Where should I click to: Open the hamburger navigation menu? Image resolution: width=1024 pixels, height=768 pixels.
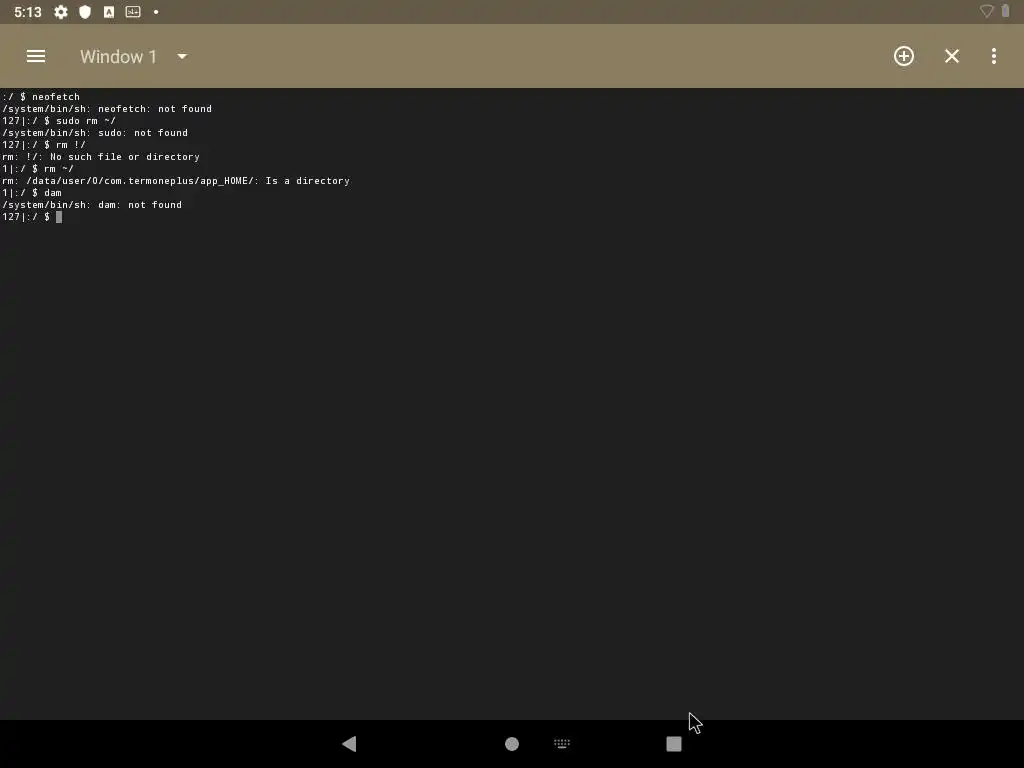(36, 56)
